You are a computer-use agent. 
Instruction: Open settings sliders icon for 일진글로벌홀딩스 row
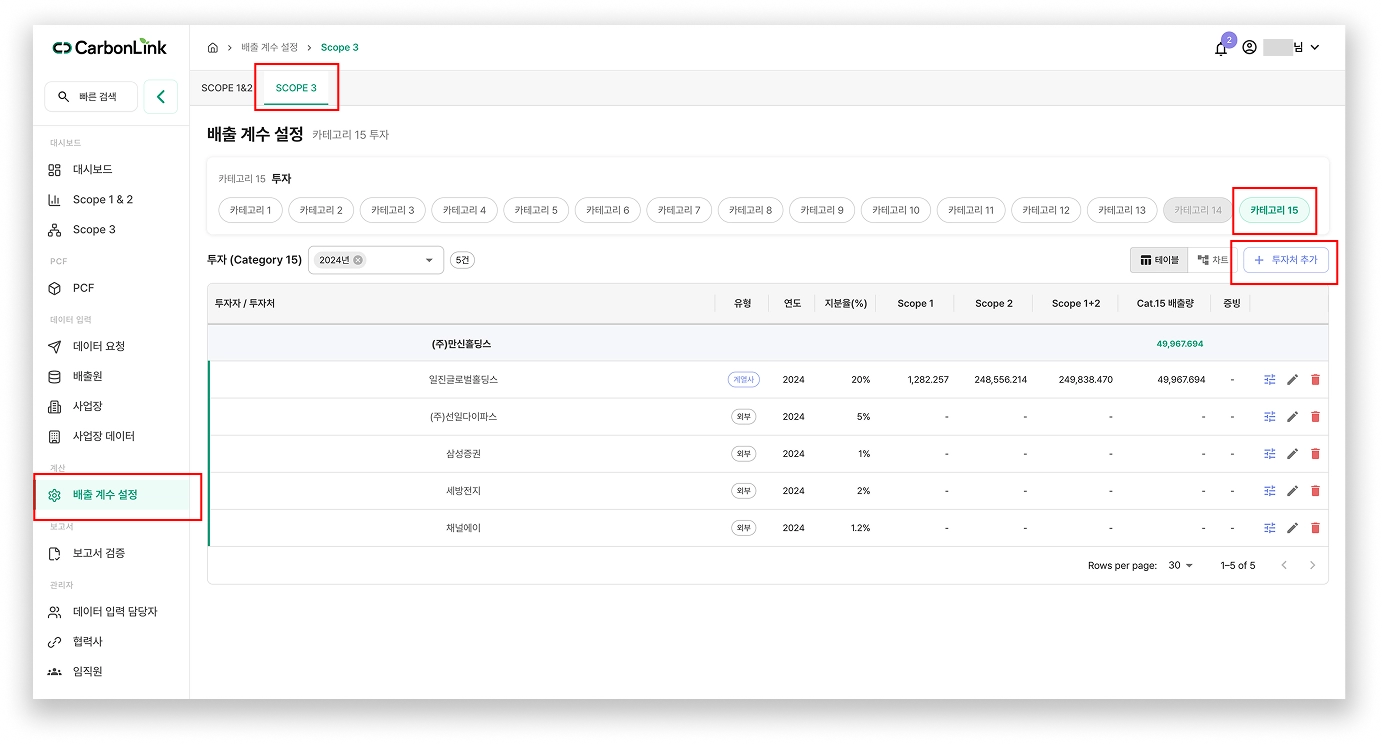[1270, 380]
